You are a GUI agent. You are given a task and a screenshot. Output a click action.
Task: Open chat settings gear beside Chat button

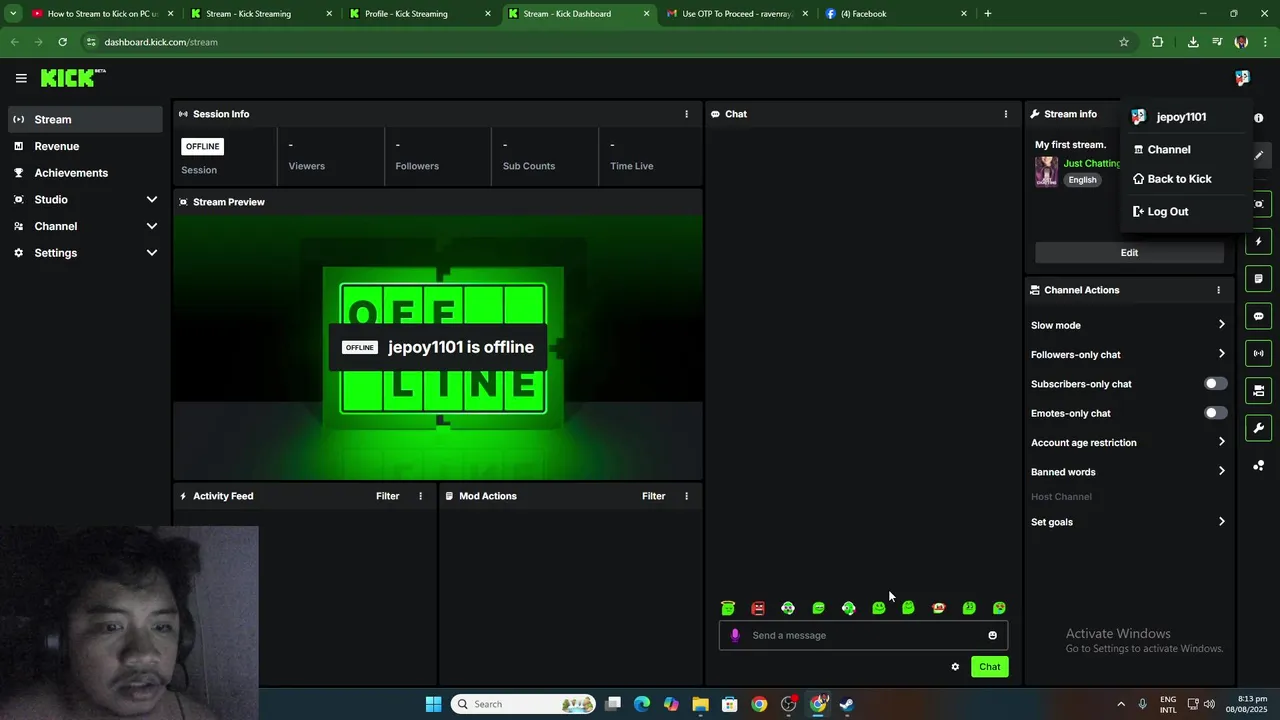pos(955,667)
